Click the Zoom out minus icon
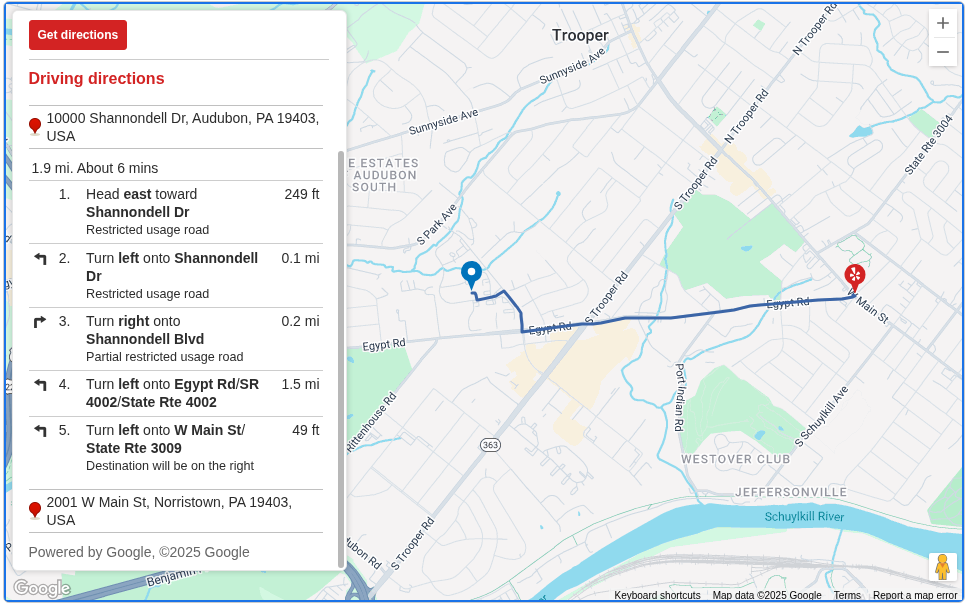Viewport: 966px width, 606px height. (942, 51)
